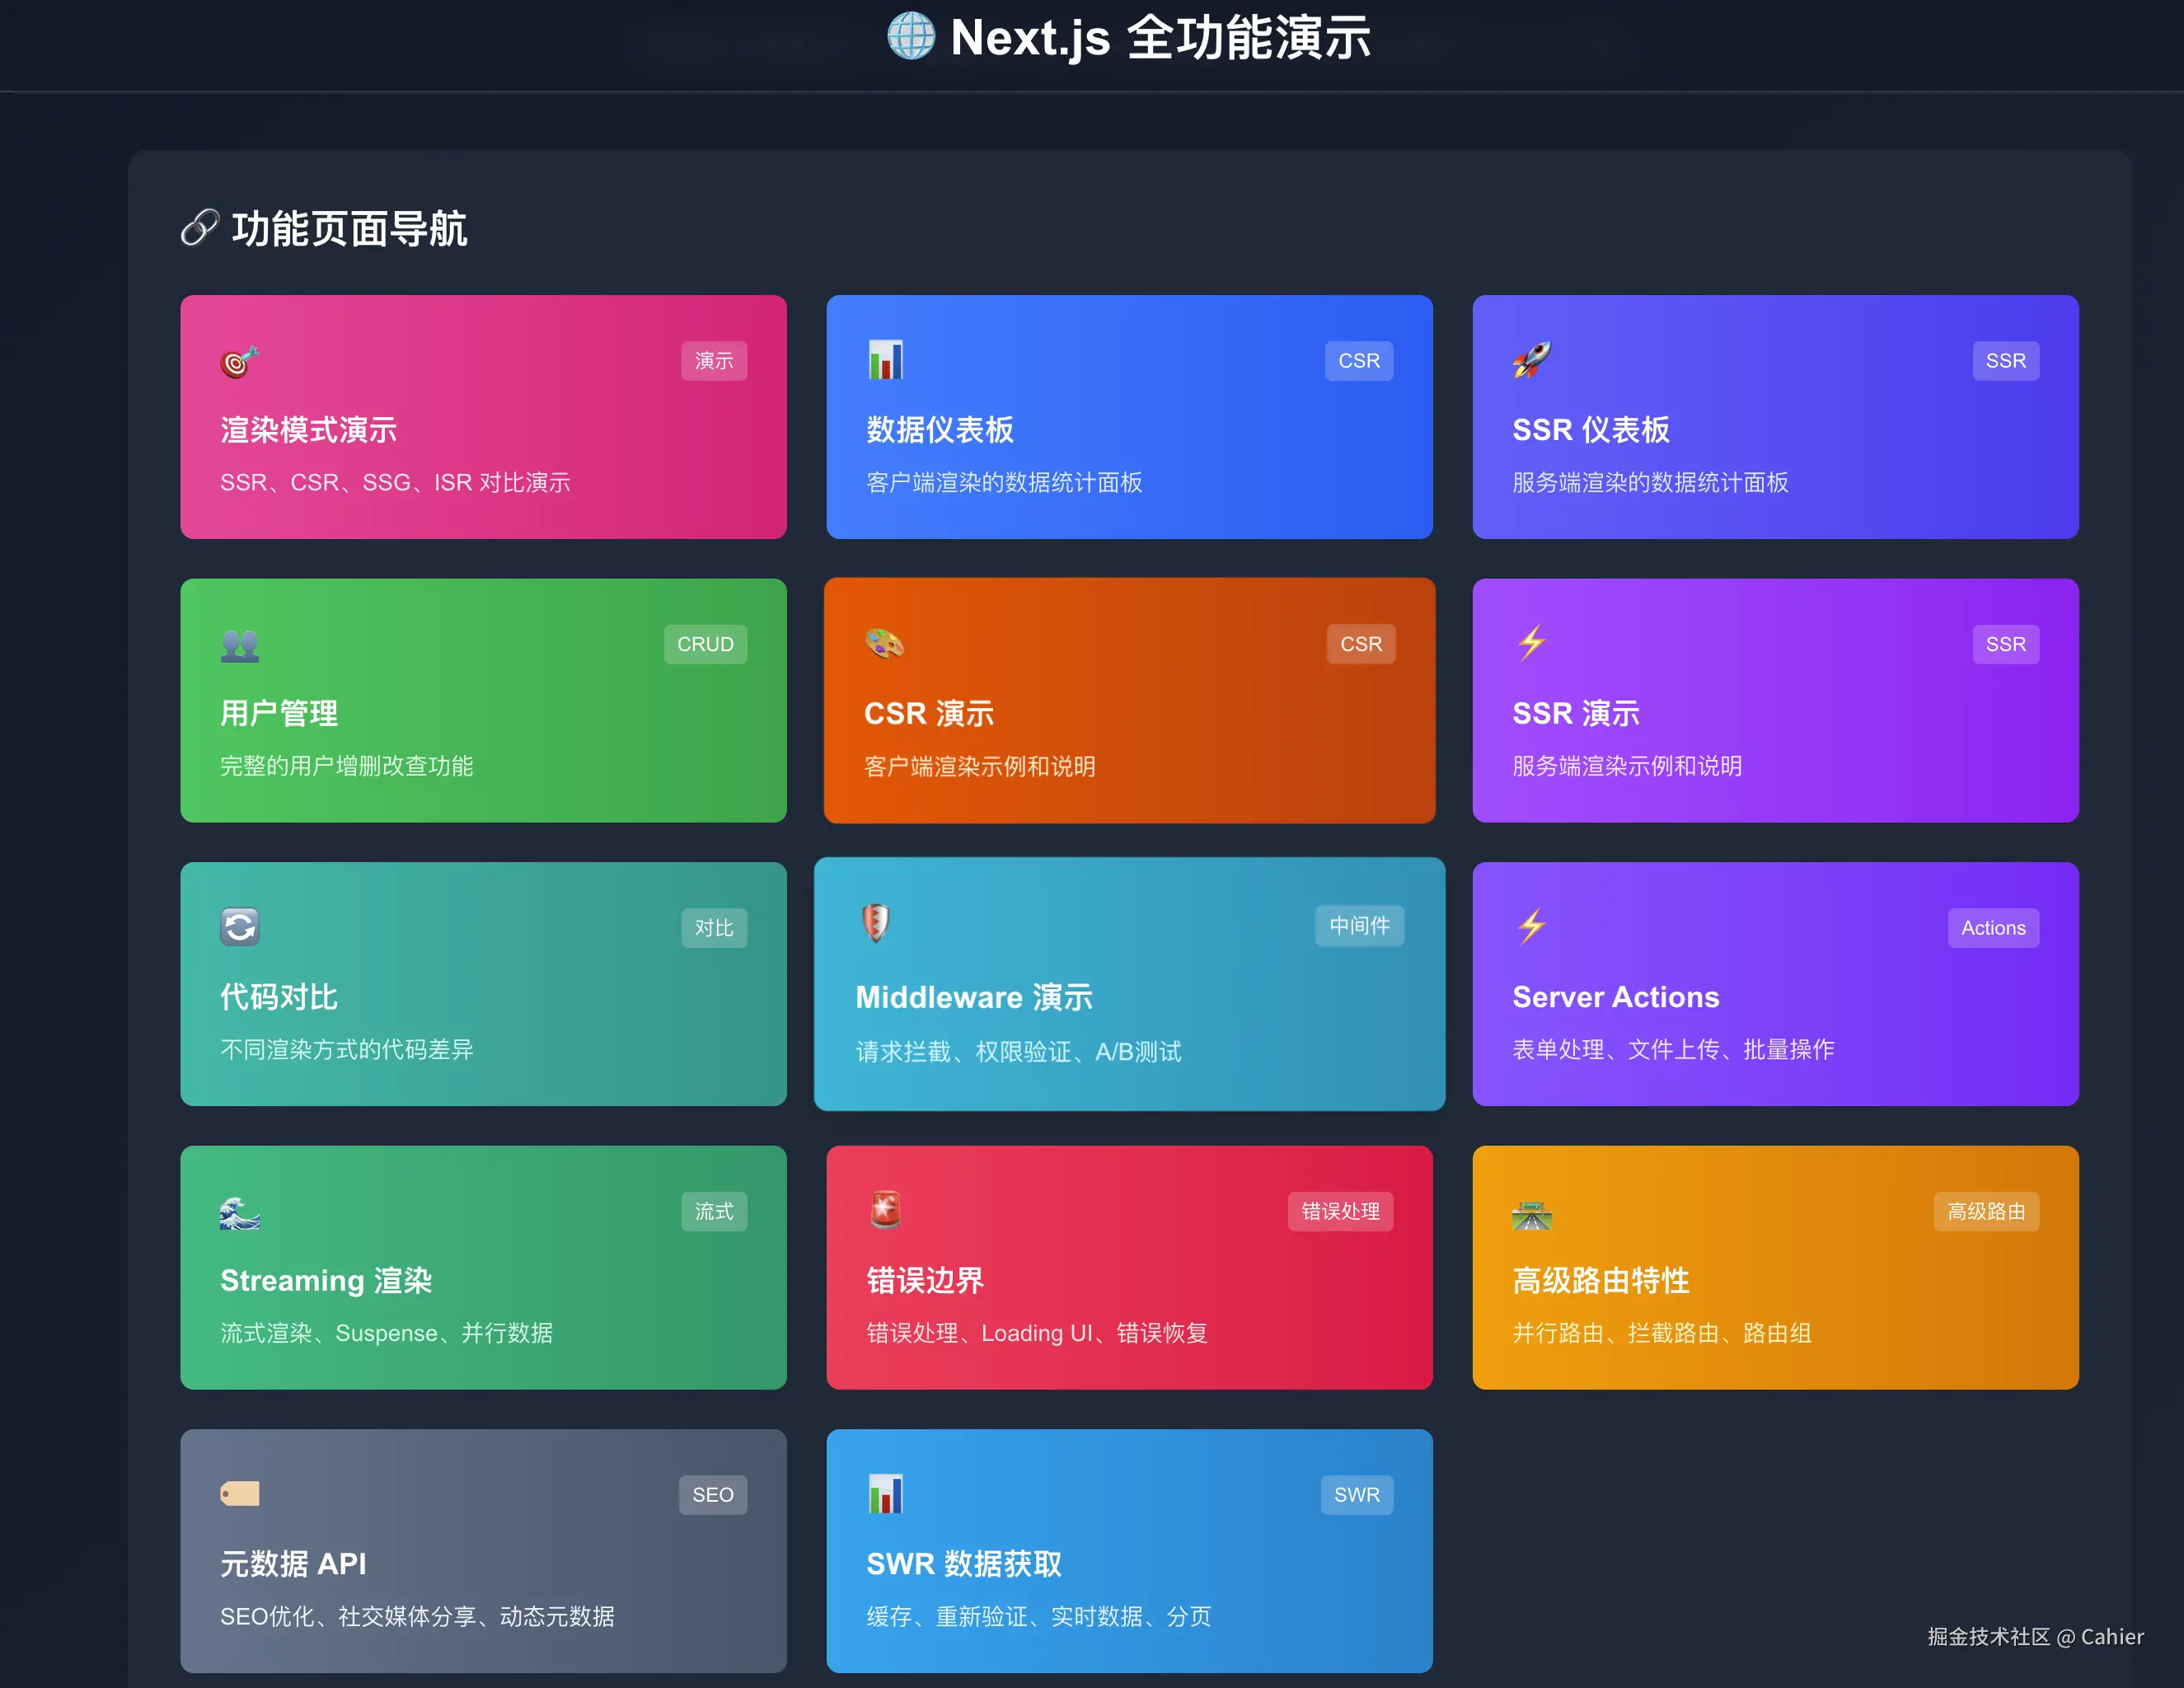Screen dimensions: 2184x1688
Task: Click the paint palette icon on CSR 演示 card
Action: point(884,643)
